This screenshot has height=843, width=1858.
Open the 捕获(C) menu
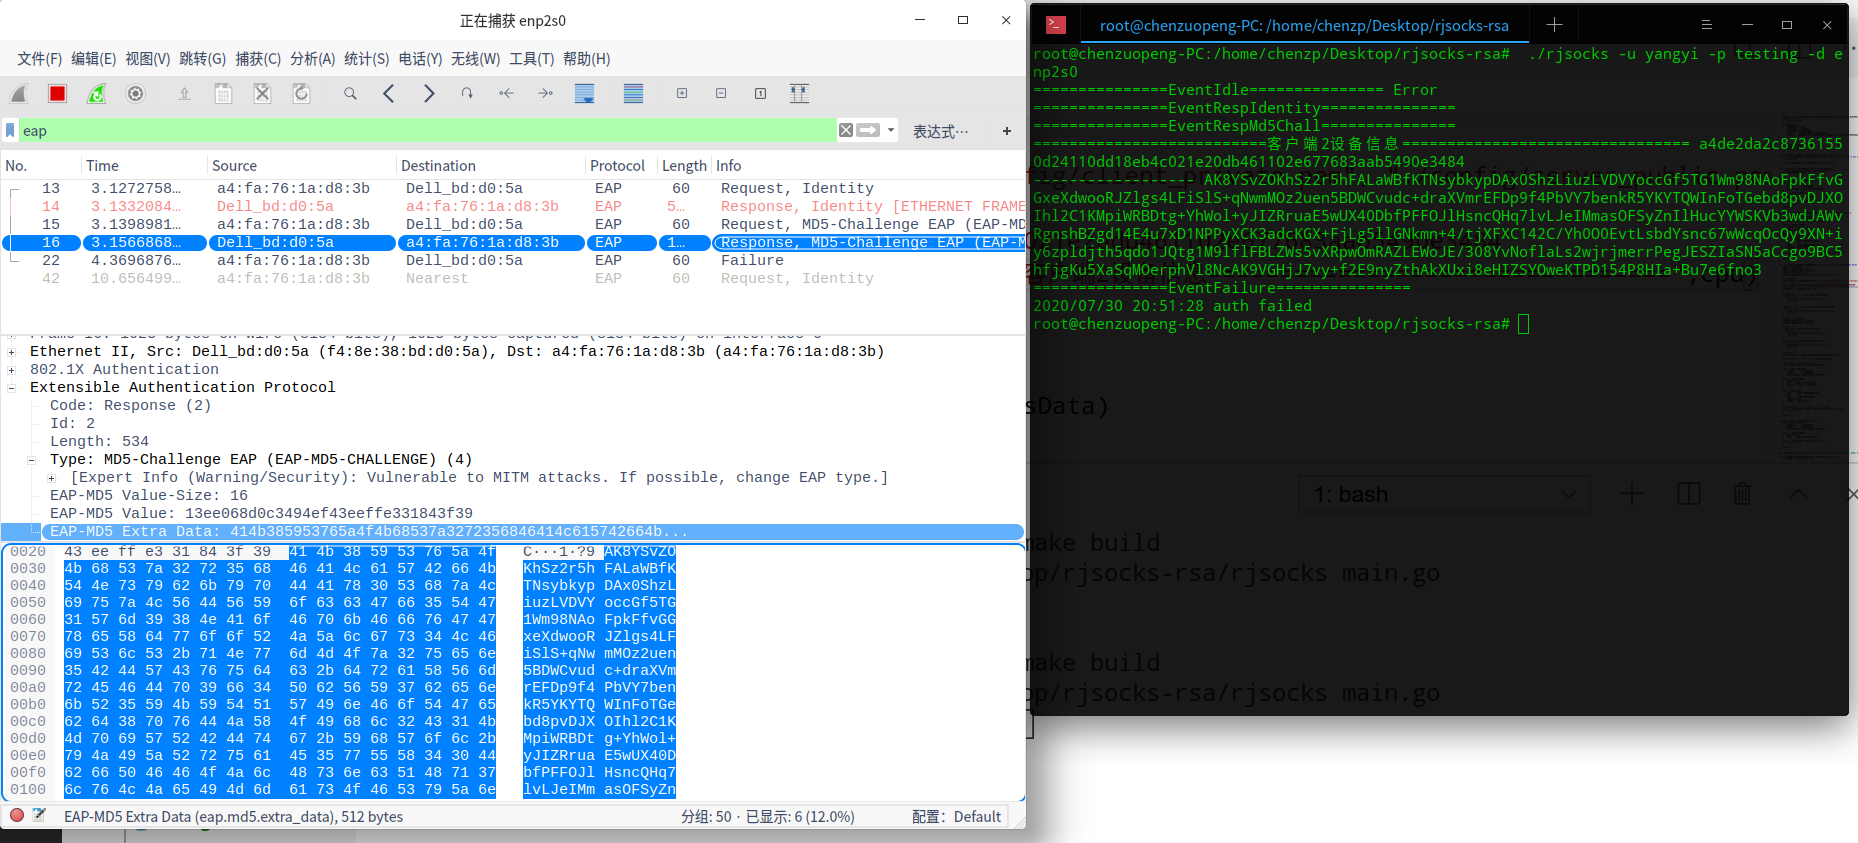(258, 59)
